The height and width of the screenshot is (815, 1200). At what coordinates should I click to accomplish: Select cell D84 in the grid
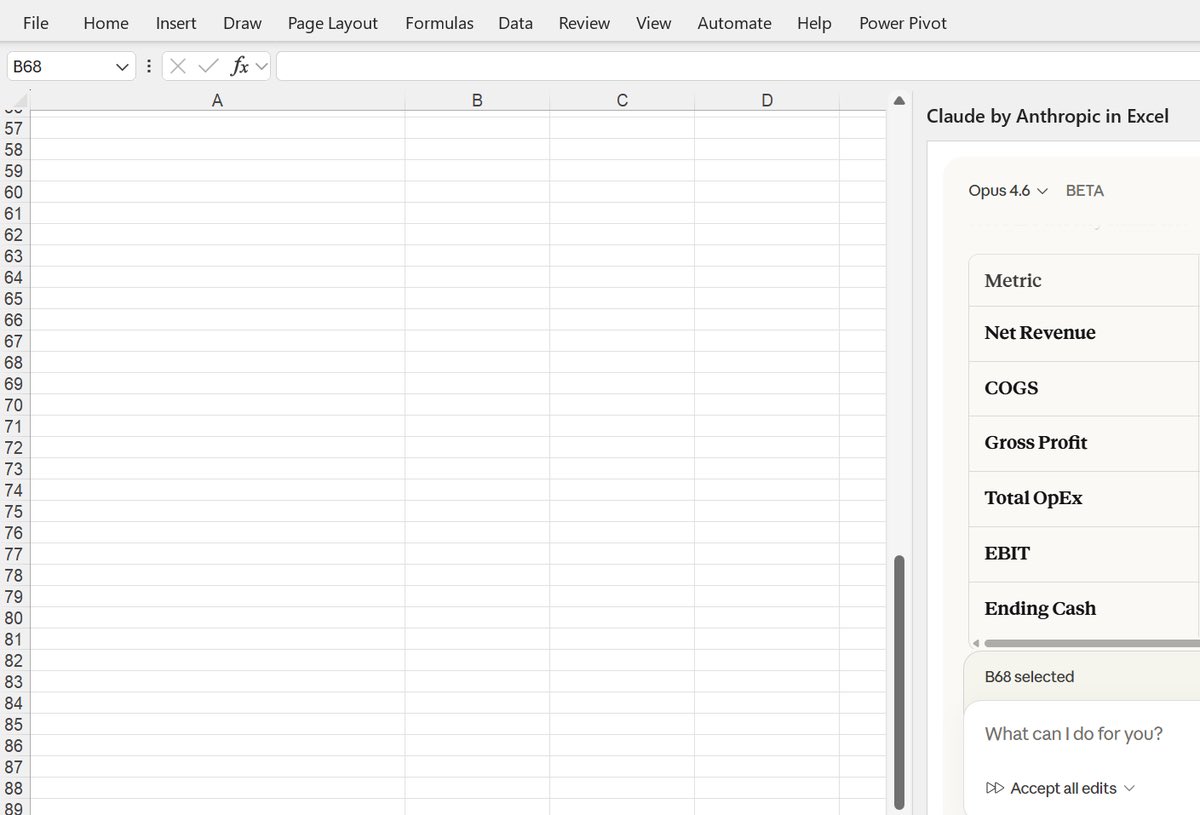pyautogui.click(x=767, y=703)
